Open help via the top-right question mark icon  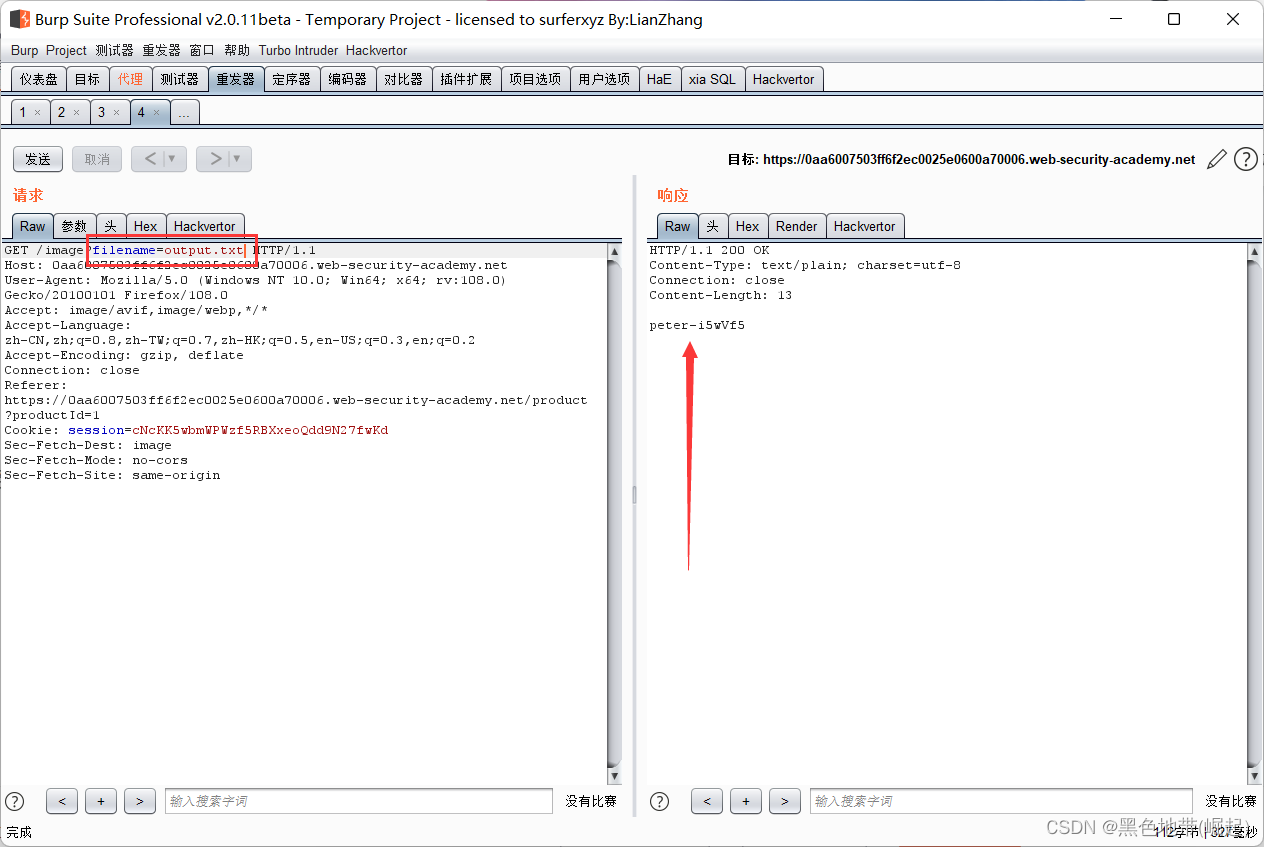click(x=1245, y=159)
